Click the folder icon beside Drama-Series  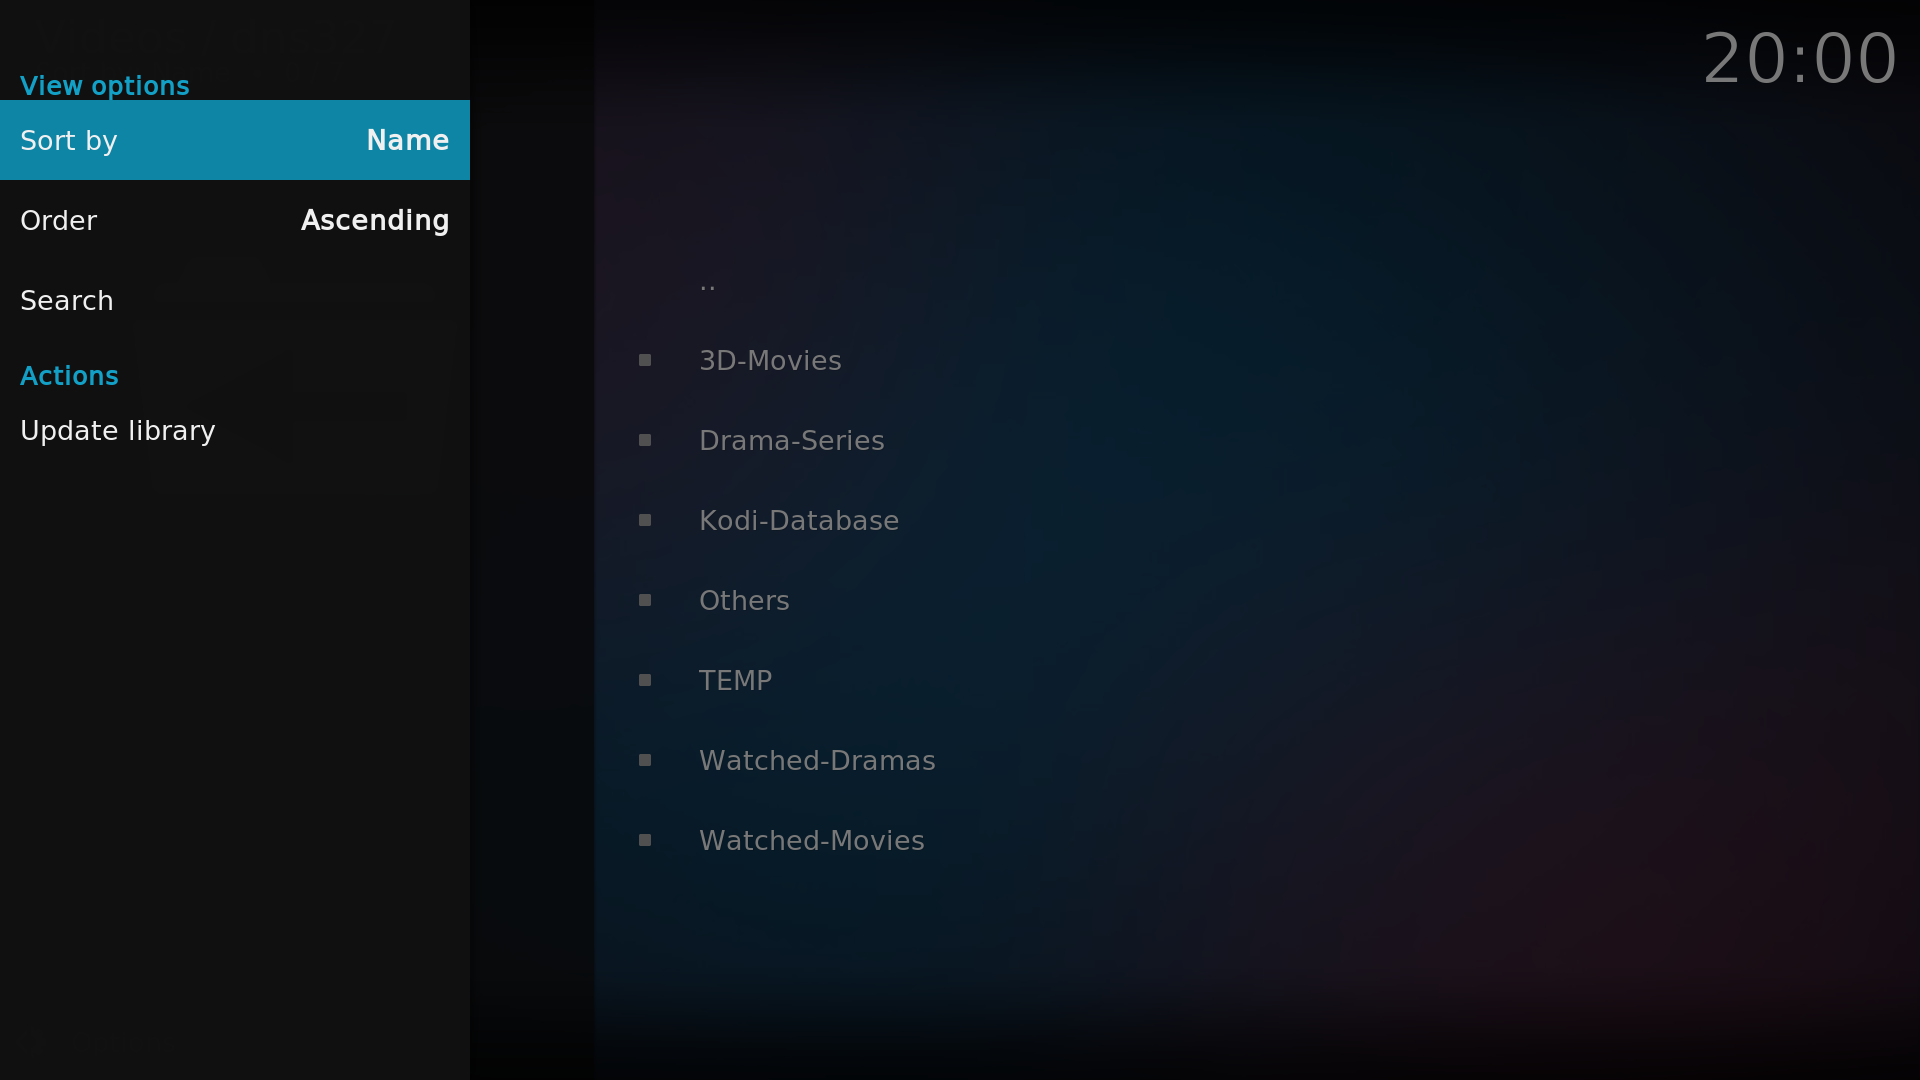(x=645, y=440)
